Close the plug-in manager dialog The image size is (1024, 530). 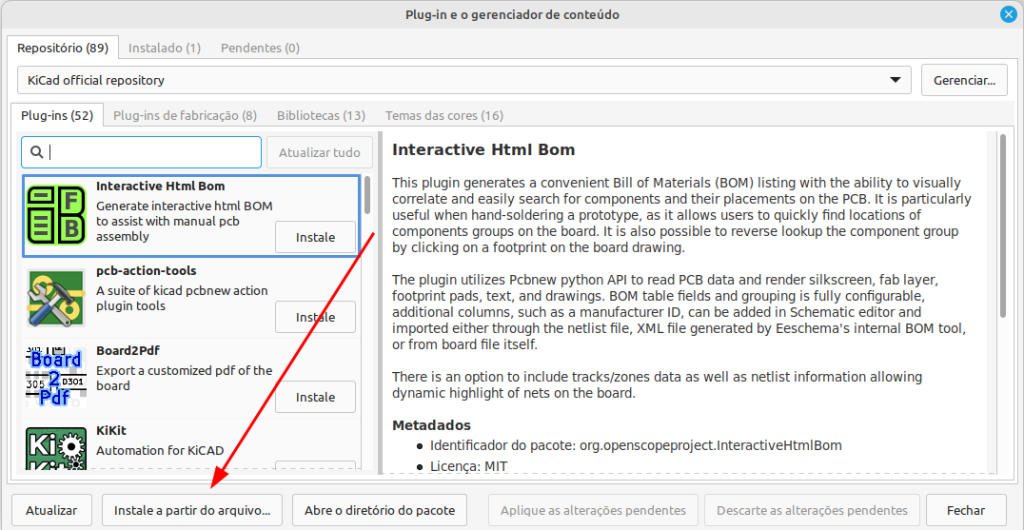pos(1008,15)
